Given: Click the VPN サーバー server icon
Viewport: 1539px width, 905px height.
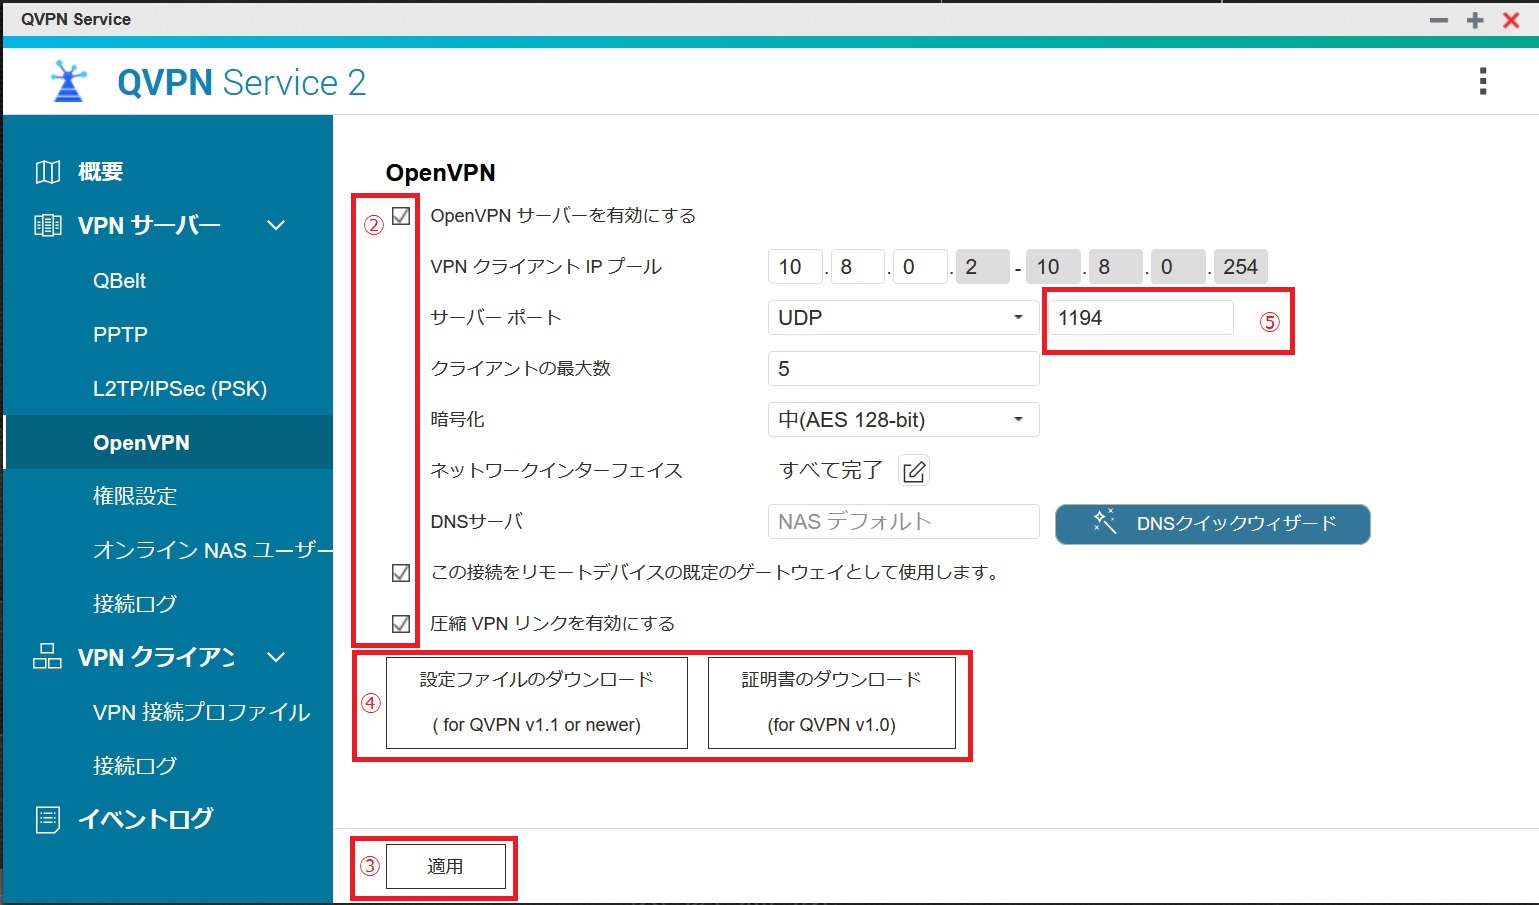Looking at the screenshot, I should [47, 225].
